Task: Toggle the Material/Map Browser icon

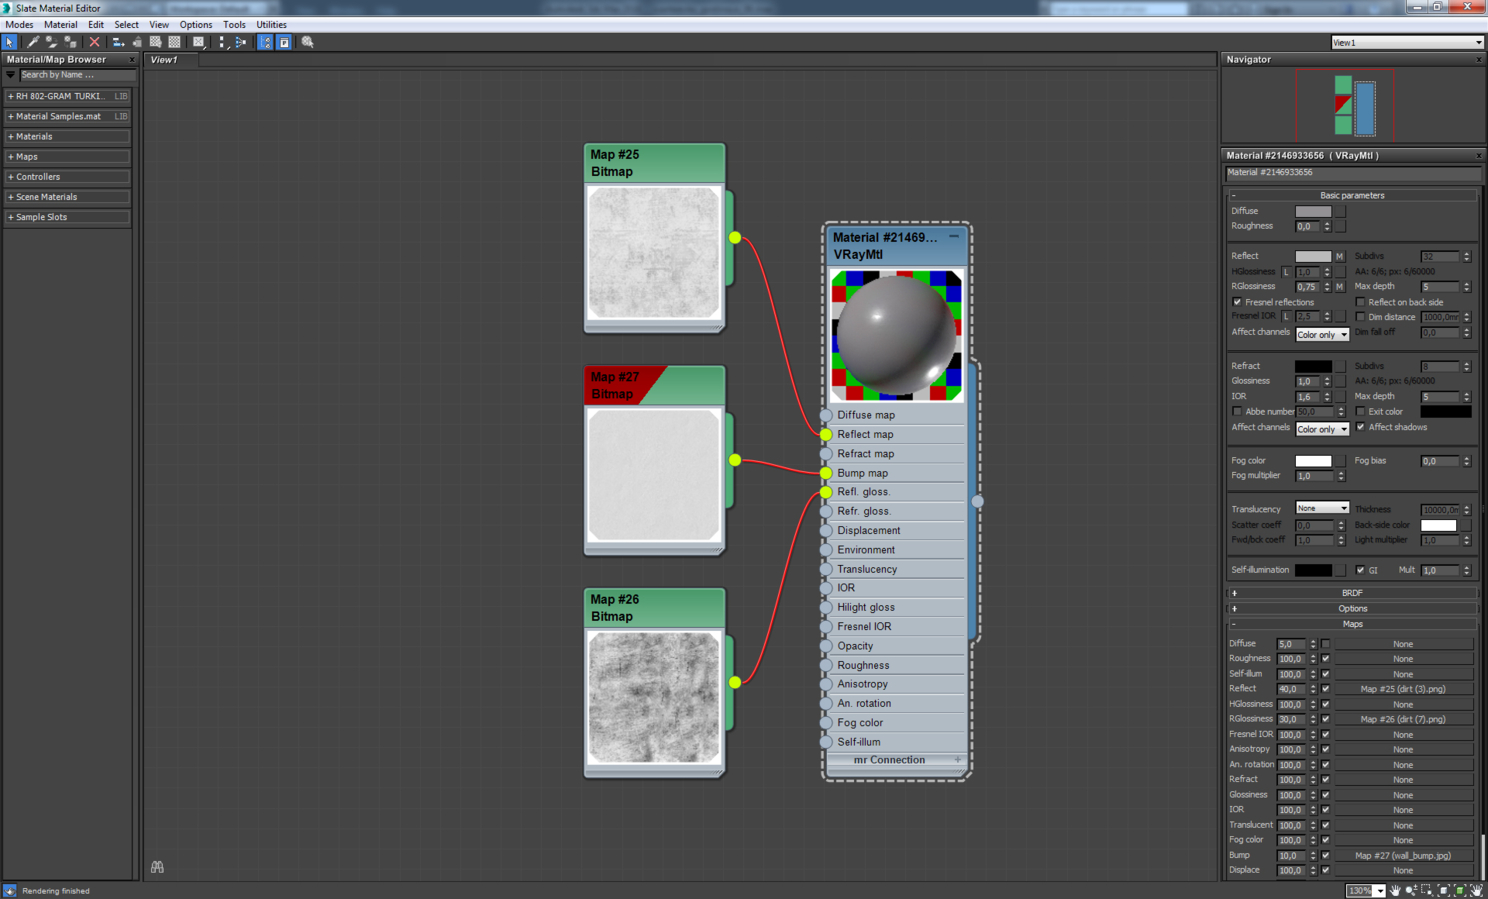Action: coord(265,42)
